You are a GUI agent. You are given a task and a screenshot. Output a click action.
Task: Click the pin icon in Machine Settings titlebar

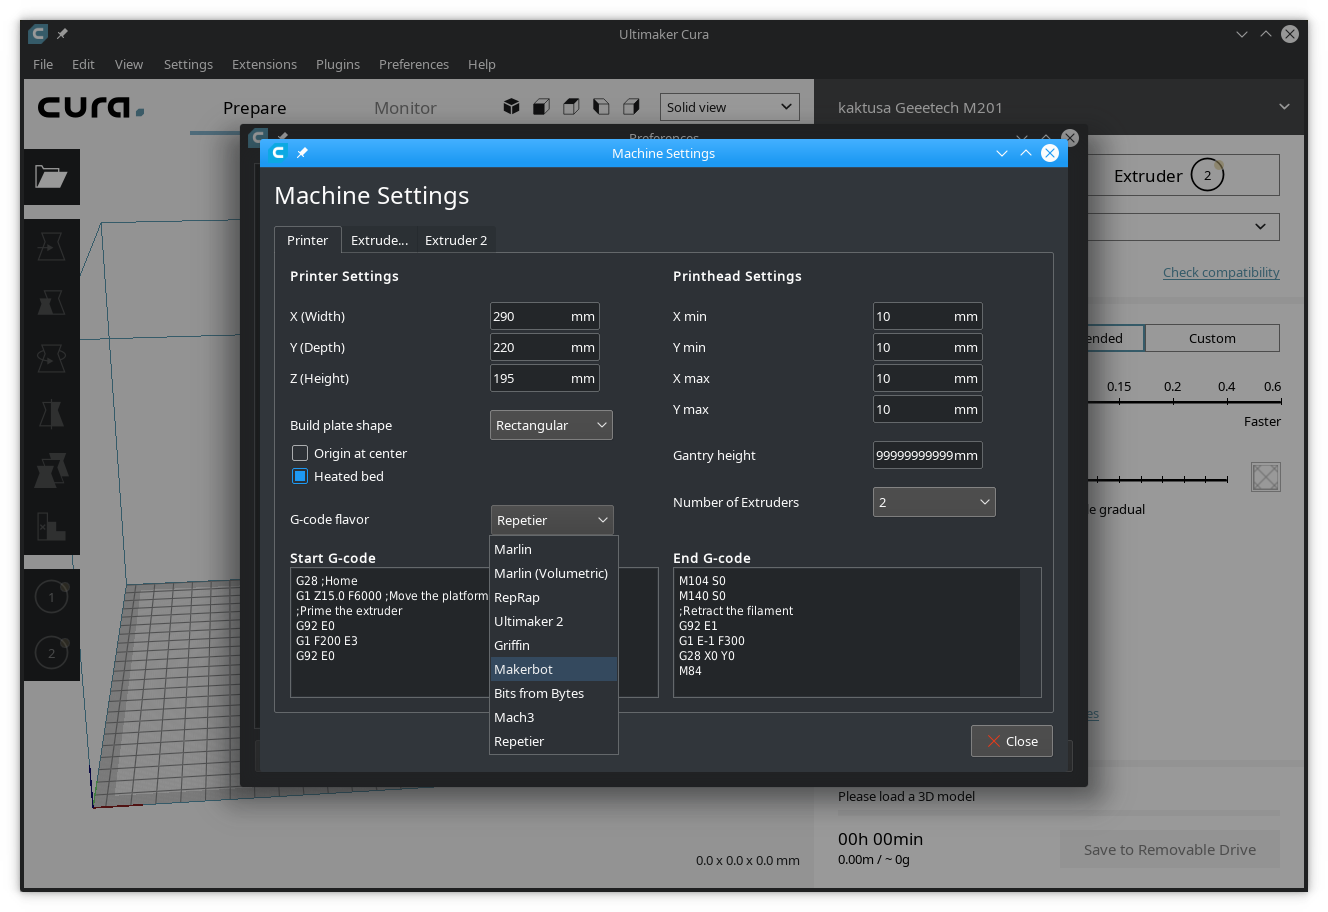pyautogui.click(x=302, y=153)
